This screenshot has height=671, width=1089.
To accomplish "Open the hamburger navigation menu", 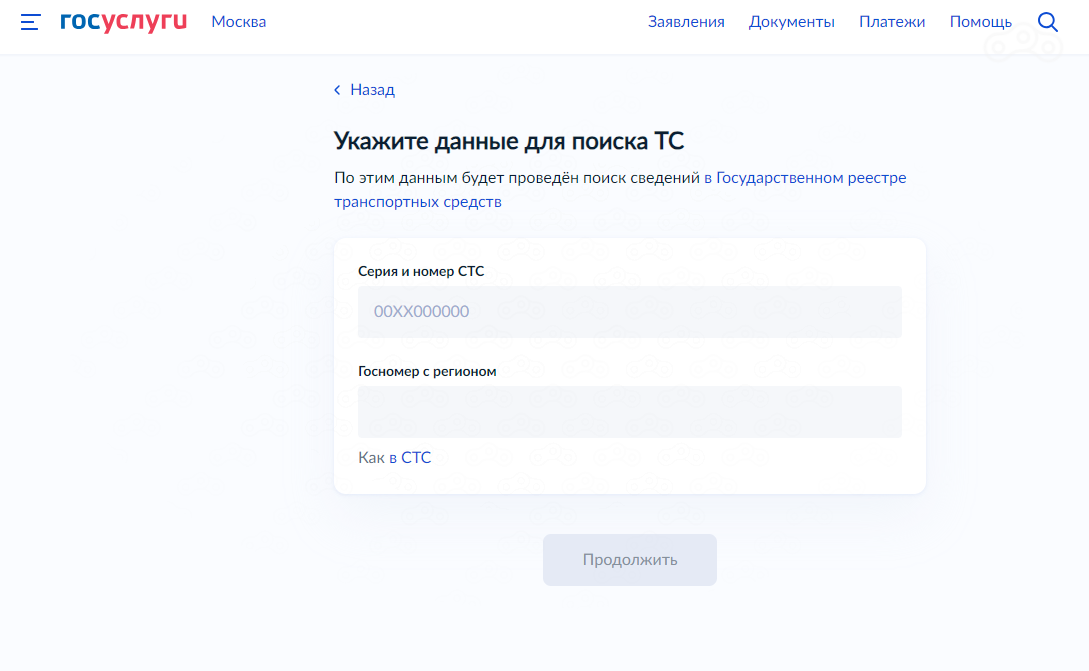I will point(29,21).
